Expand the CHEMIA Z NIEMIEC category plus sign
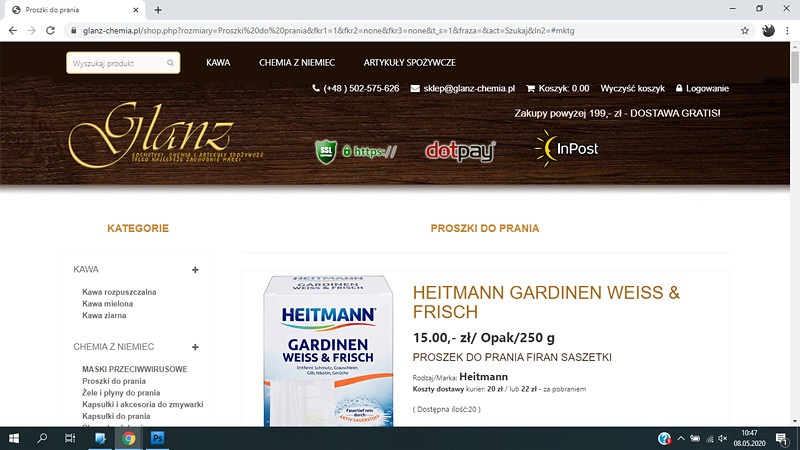 [195, 347]
